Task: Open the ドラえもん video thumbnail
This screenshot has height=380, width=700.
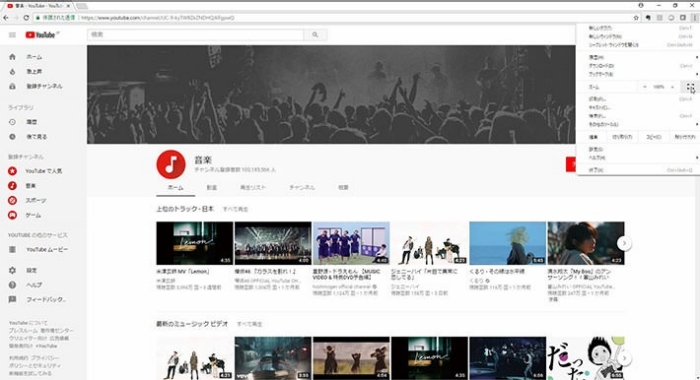Action: pos(351,243)
